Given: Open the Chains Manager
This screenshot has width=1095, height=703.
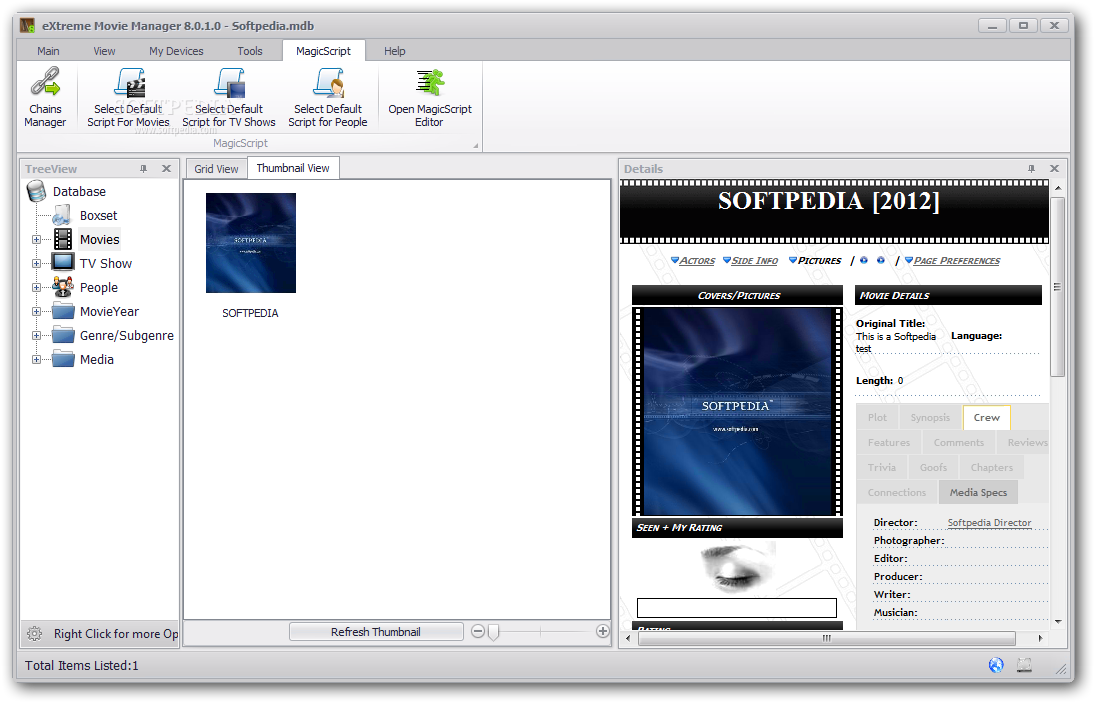Looking at the screenshot, I should (x=45, y=97).
